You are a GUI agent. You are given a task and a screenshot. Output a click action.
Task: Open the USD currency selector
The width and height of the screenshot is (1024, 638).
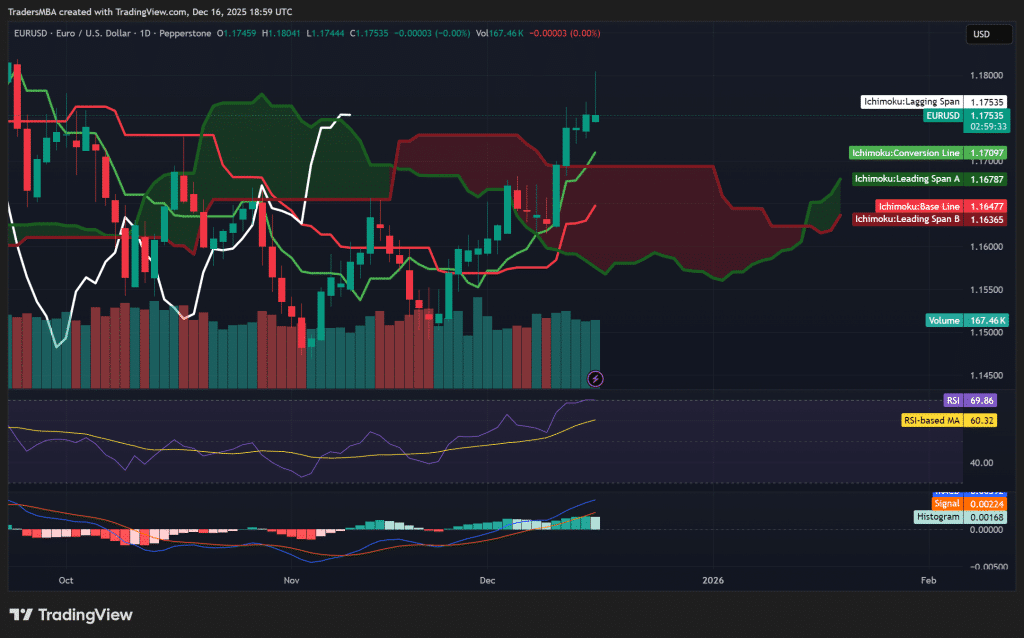988,33
